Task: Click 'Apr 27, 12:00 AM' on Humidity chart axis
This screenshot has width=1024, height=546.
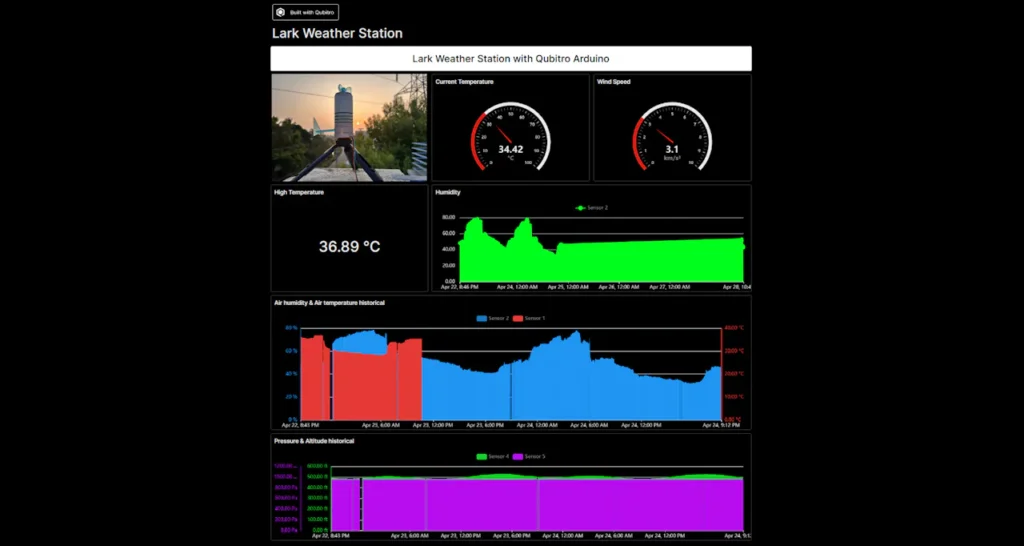Action: (669, 287)
